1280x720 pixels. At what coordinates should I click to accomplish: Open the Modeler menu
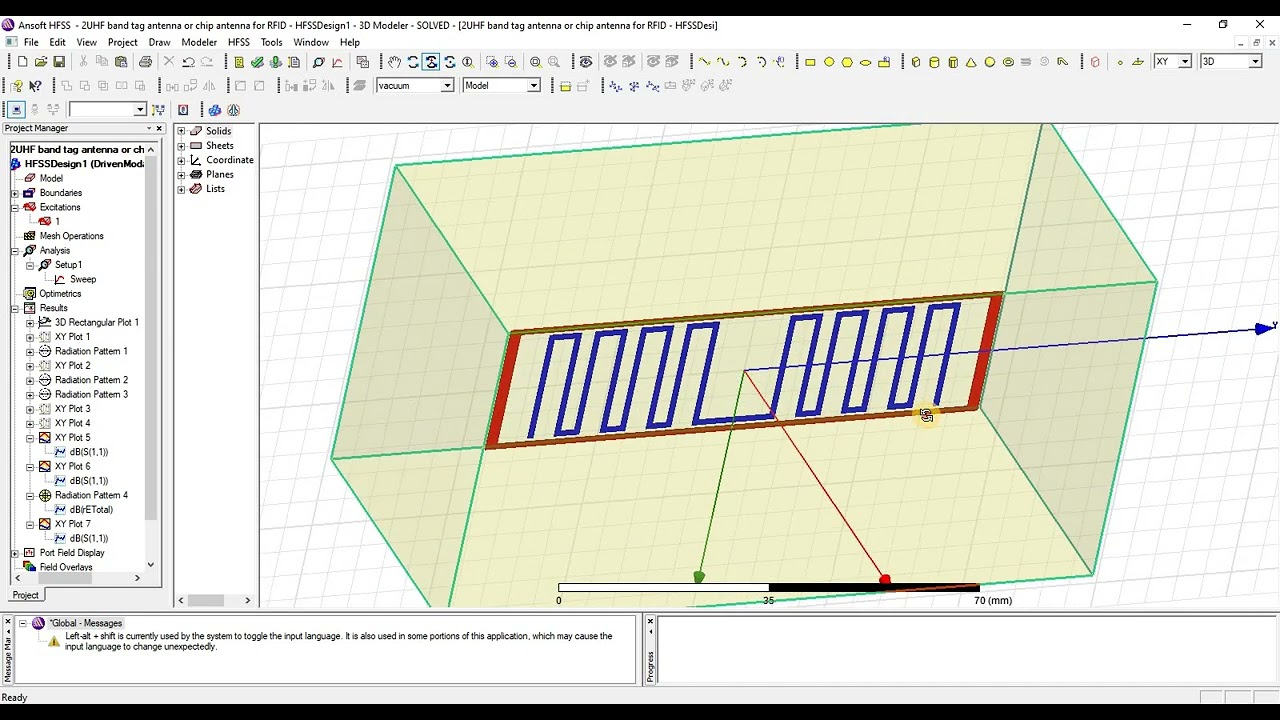pos(199,42)
